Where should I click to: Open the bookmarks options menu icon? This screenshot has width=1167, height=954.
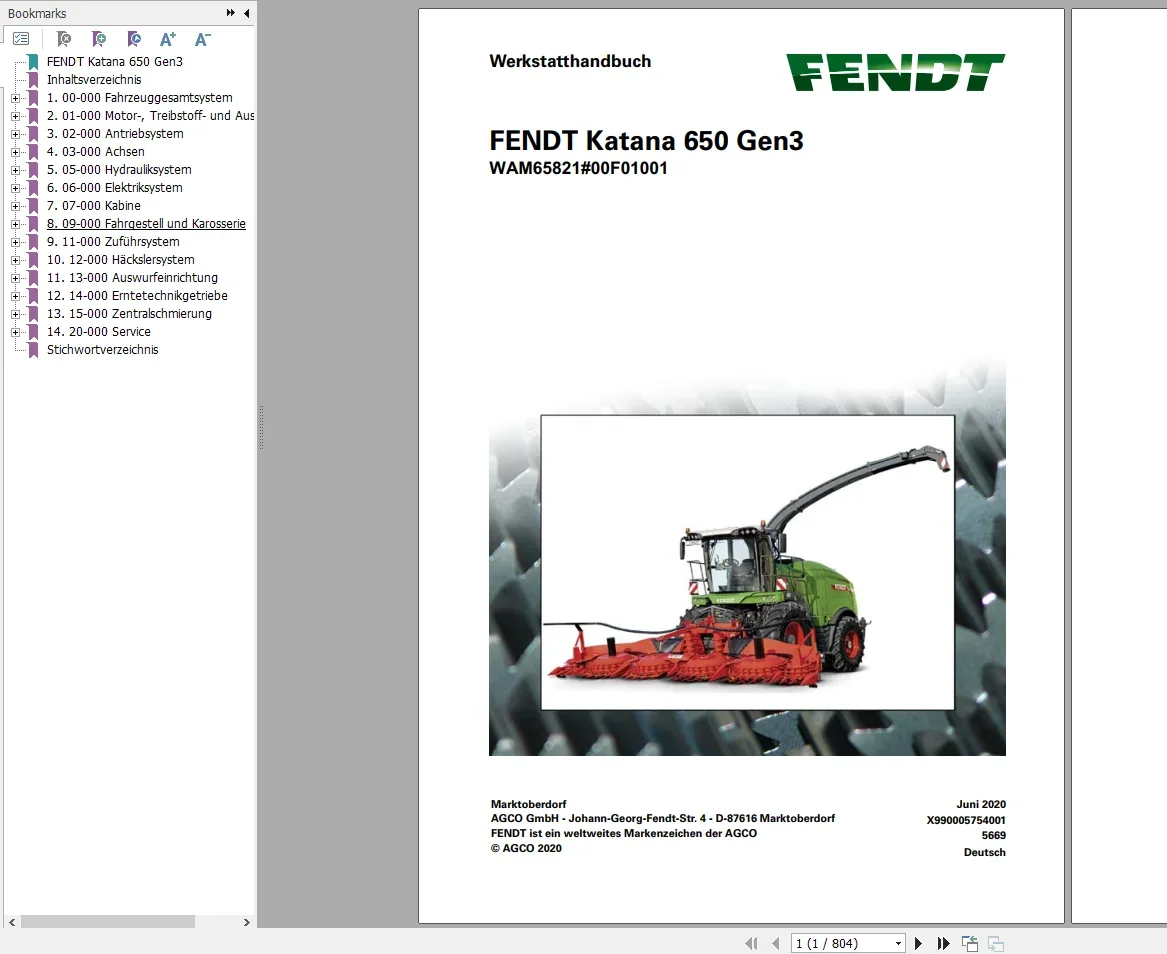(21, 39)
